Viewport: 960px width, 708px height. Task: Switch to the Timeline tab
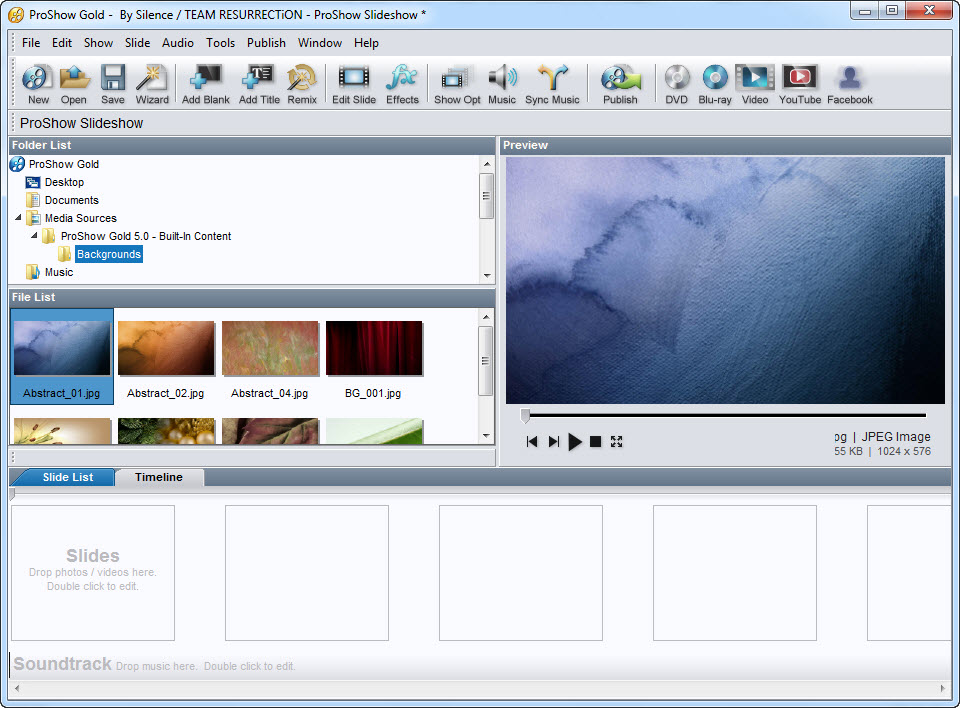click(158, 477)
